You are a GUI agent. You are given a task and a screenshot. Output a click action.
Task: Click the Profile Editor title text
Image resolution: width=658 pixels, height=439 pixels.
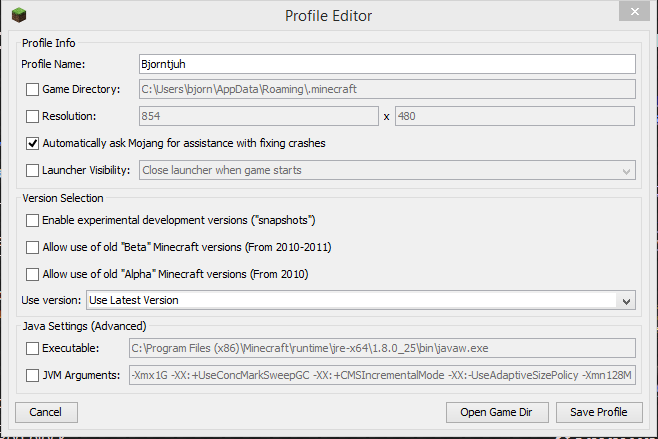pos(329,16)
